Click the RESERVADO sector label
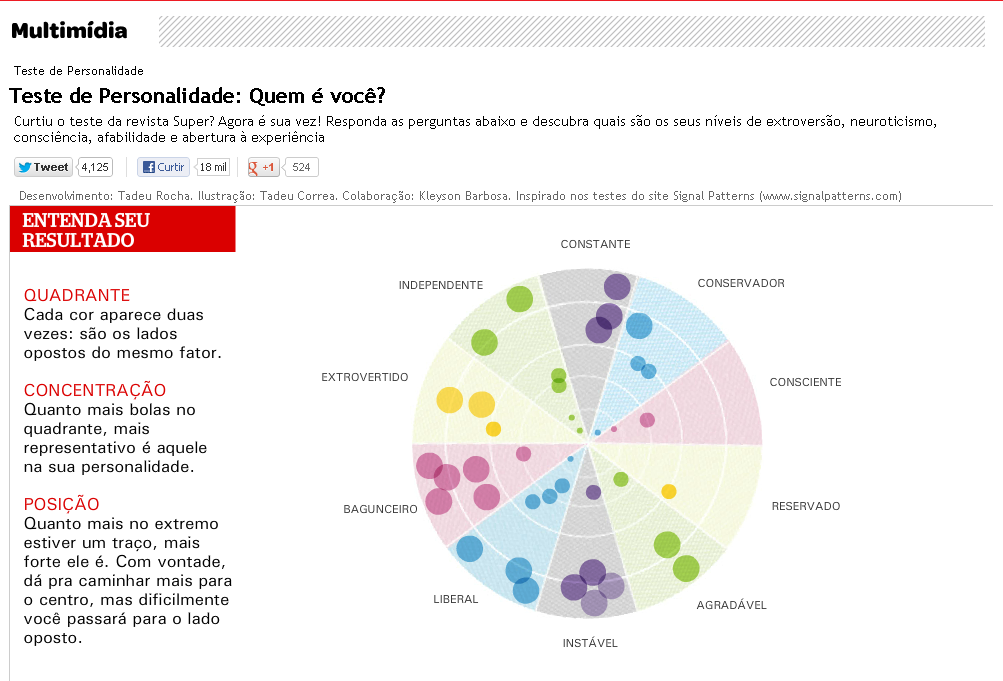This screenshot has height=681, width=1003. [805, 506]
